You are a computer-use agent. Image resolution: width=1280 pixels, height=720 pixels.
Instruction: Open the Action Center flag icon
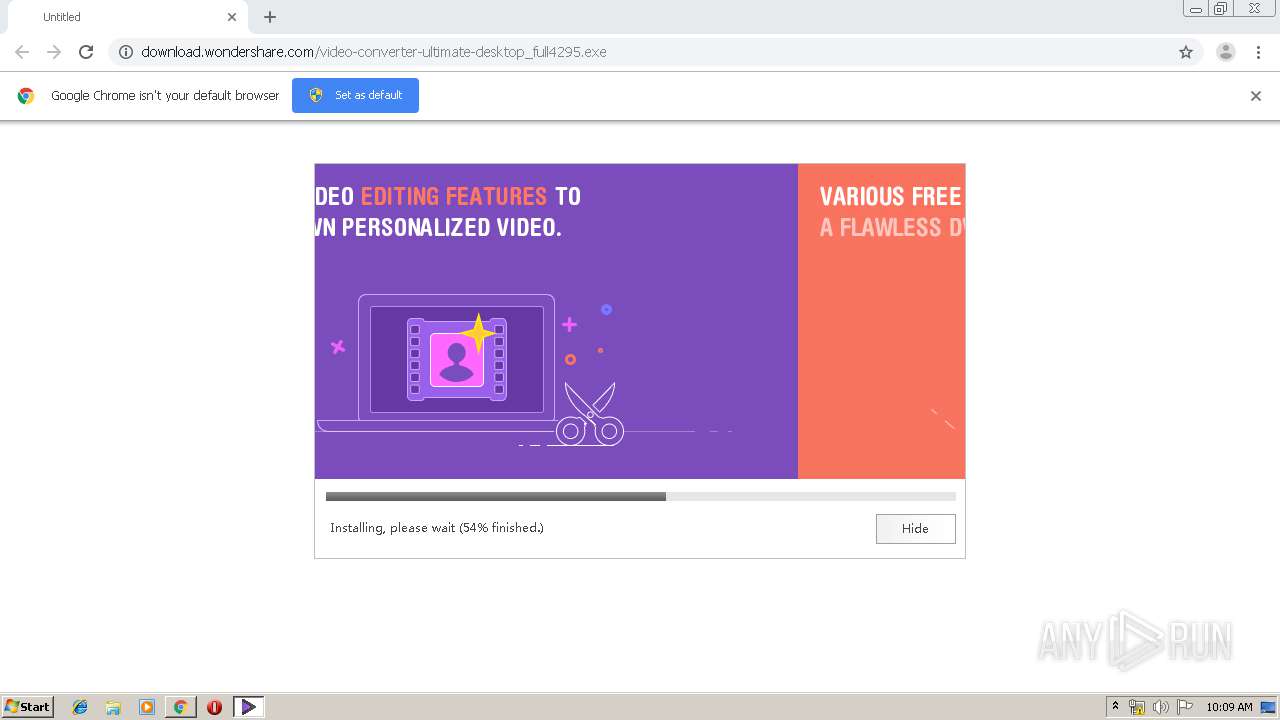click(1185, 707)
